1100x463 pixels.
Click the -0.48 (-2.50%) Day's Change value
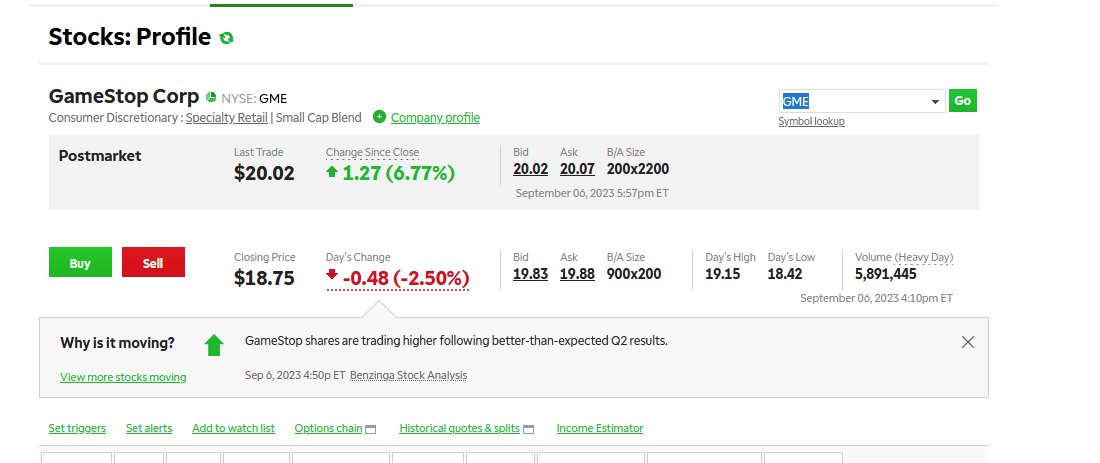click(406, 279)
